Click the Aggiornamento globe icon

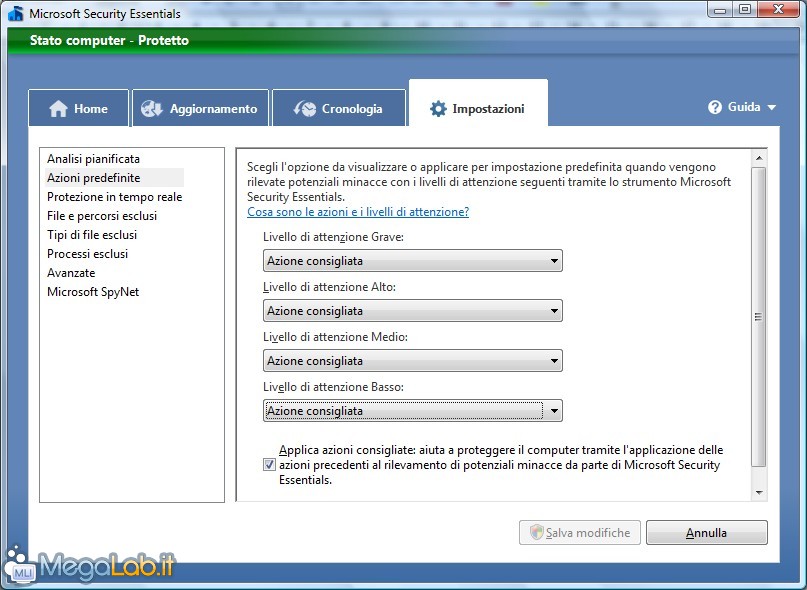[x=151, y=109]
